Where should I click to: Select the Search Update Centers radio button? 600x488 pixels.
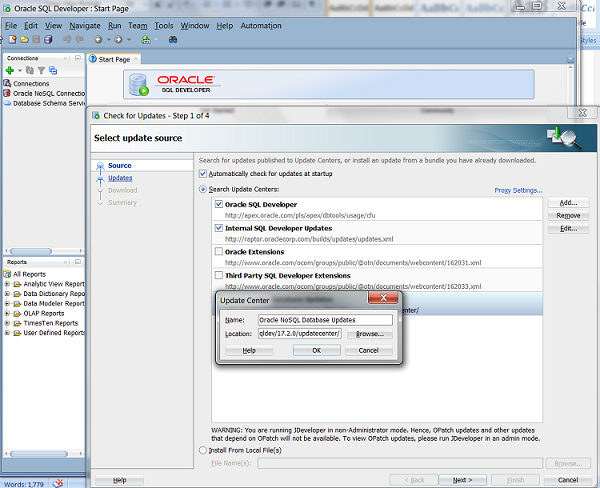click(x=203, y=189)
